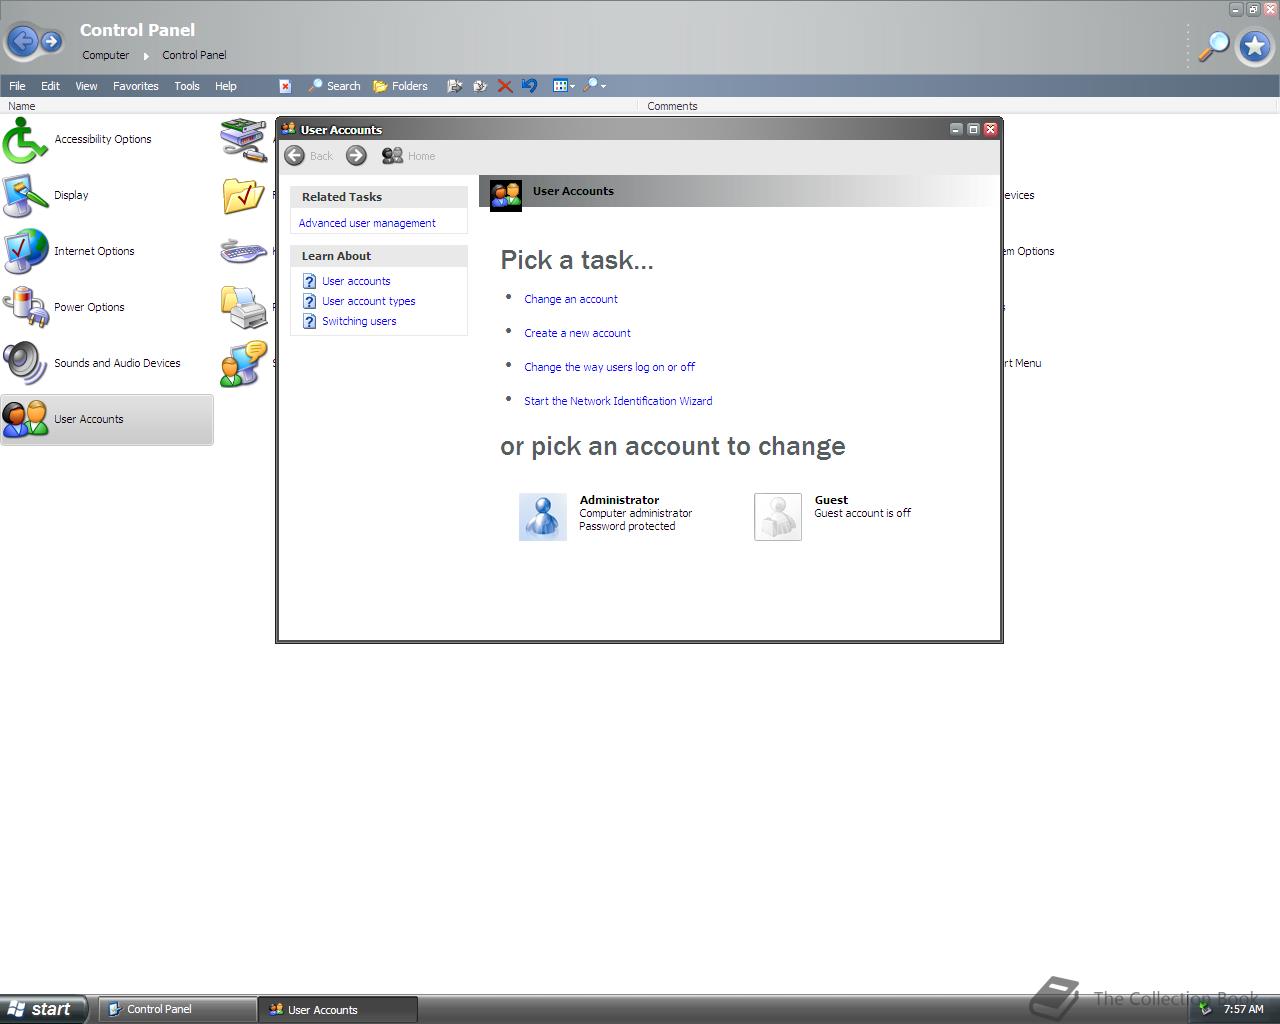Image resolution: width=1280 pixels, height=1024 pixels.
Task: Open the Help menu
Action: 226,86
